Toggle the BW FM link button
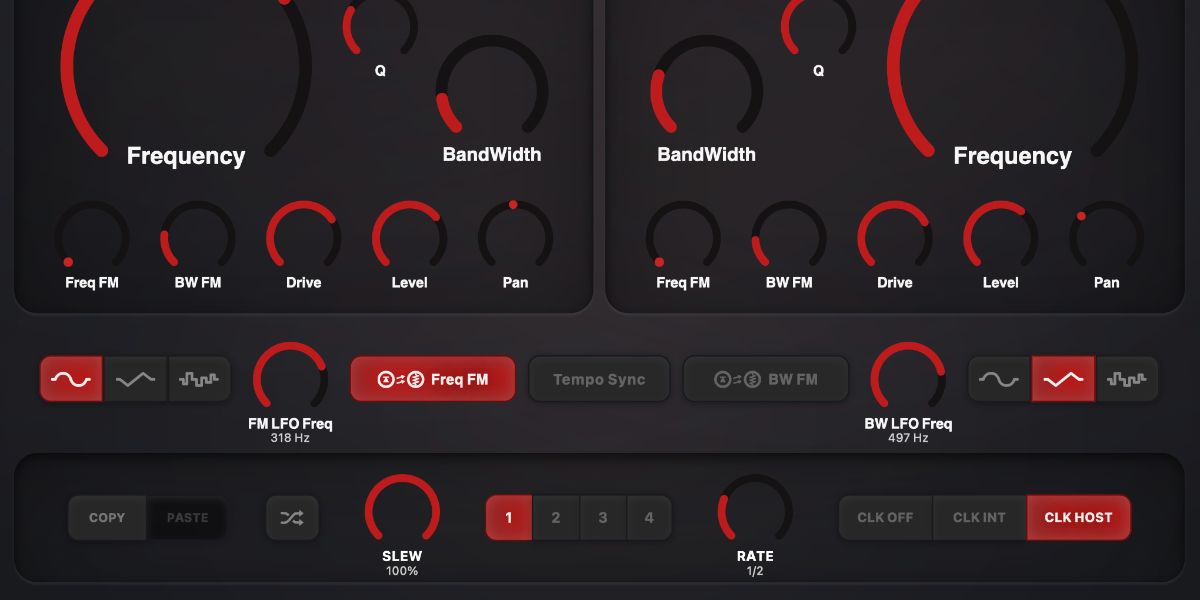Screen dimensions: 1200x600 tap(766, 380)
